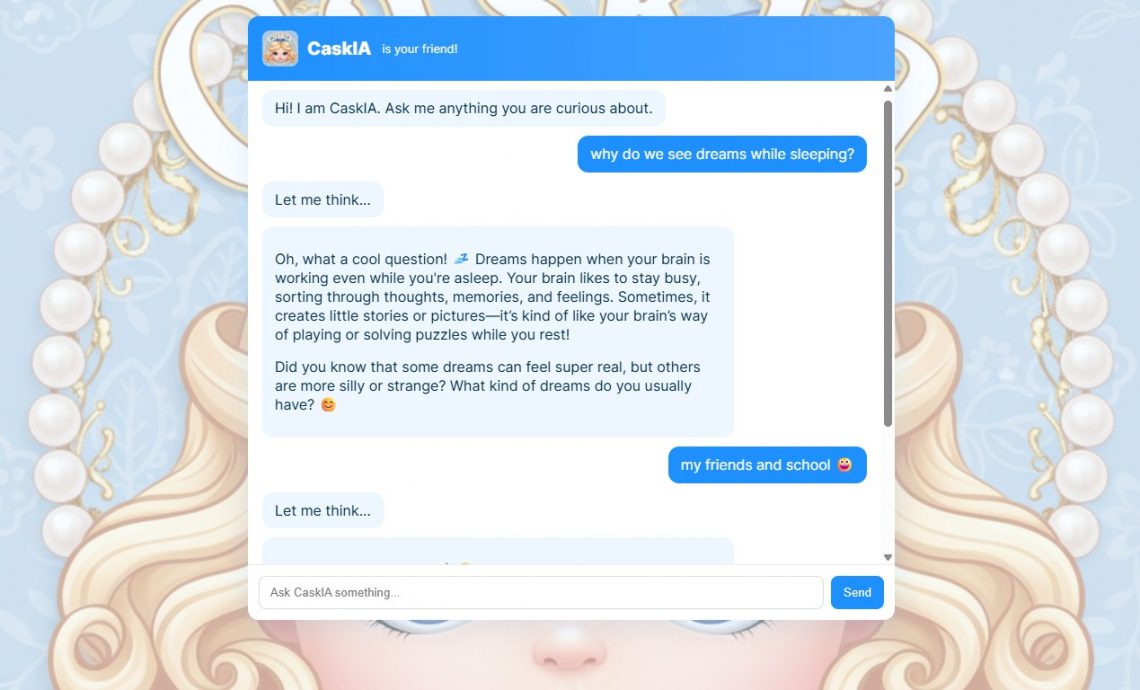
Task: Click the scrollbar down arrow
Action: [888, 557]
